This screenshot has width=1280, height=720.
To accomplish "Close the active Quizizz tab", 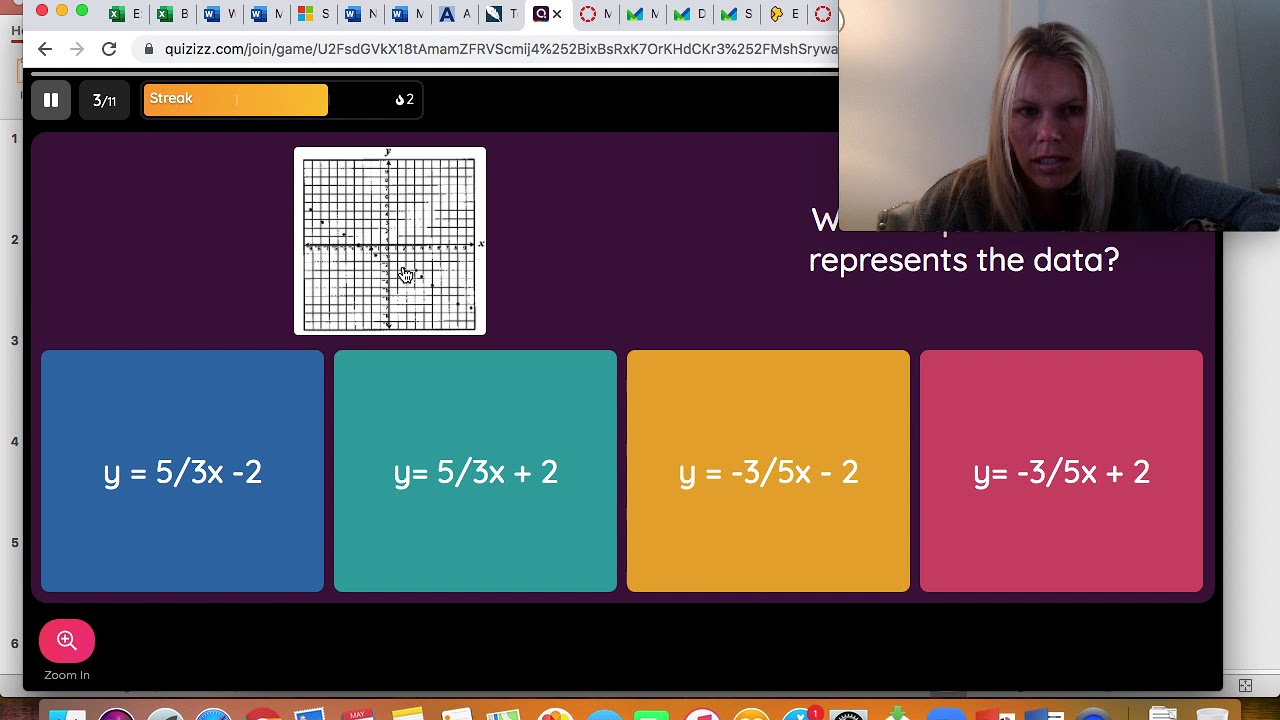I will [557, 14].
